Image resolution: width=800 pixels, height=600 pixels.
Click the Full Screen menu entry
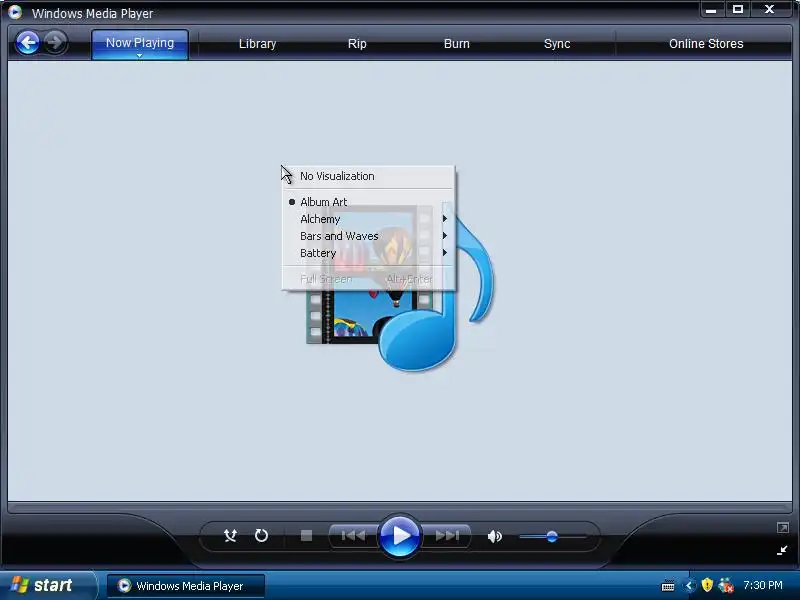point(368,279)
